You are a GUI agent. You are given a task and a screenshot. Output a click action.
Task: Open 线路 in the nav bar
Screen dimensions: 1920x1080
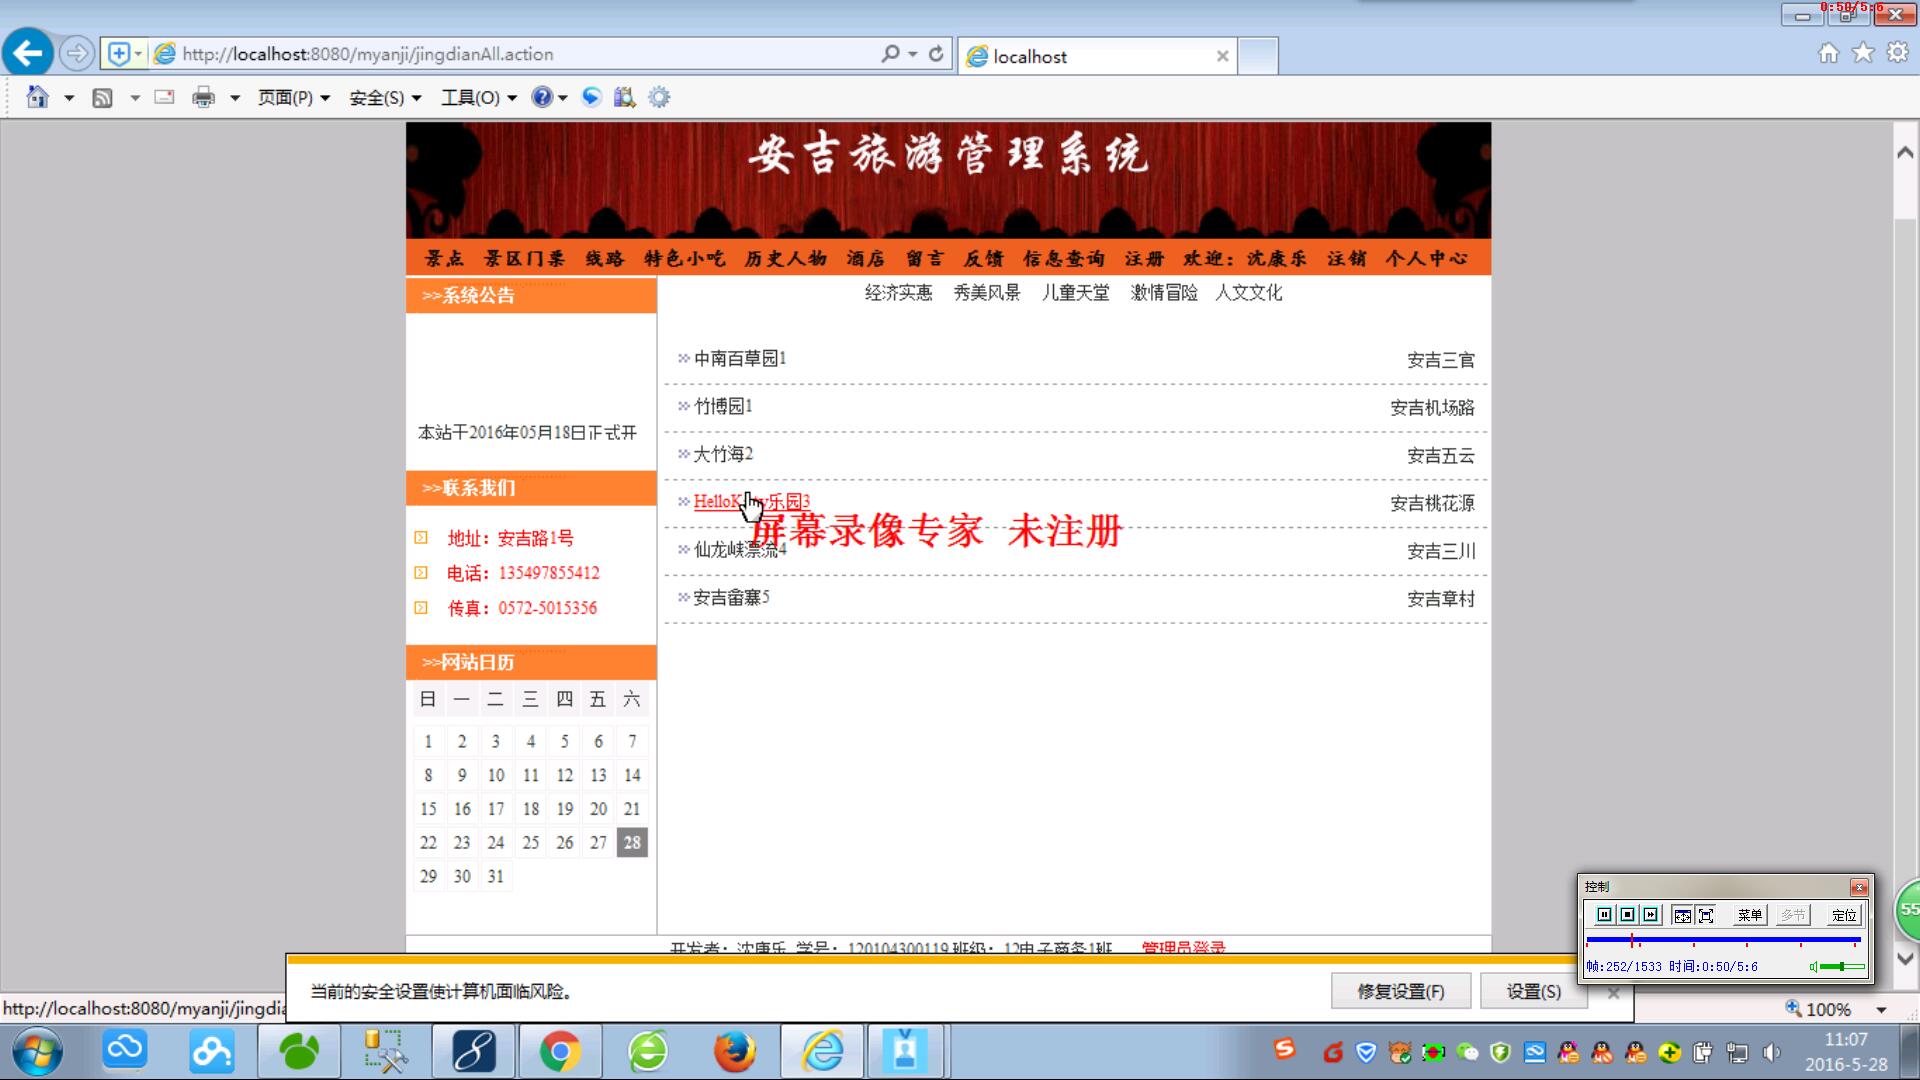[604, 259]
